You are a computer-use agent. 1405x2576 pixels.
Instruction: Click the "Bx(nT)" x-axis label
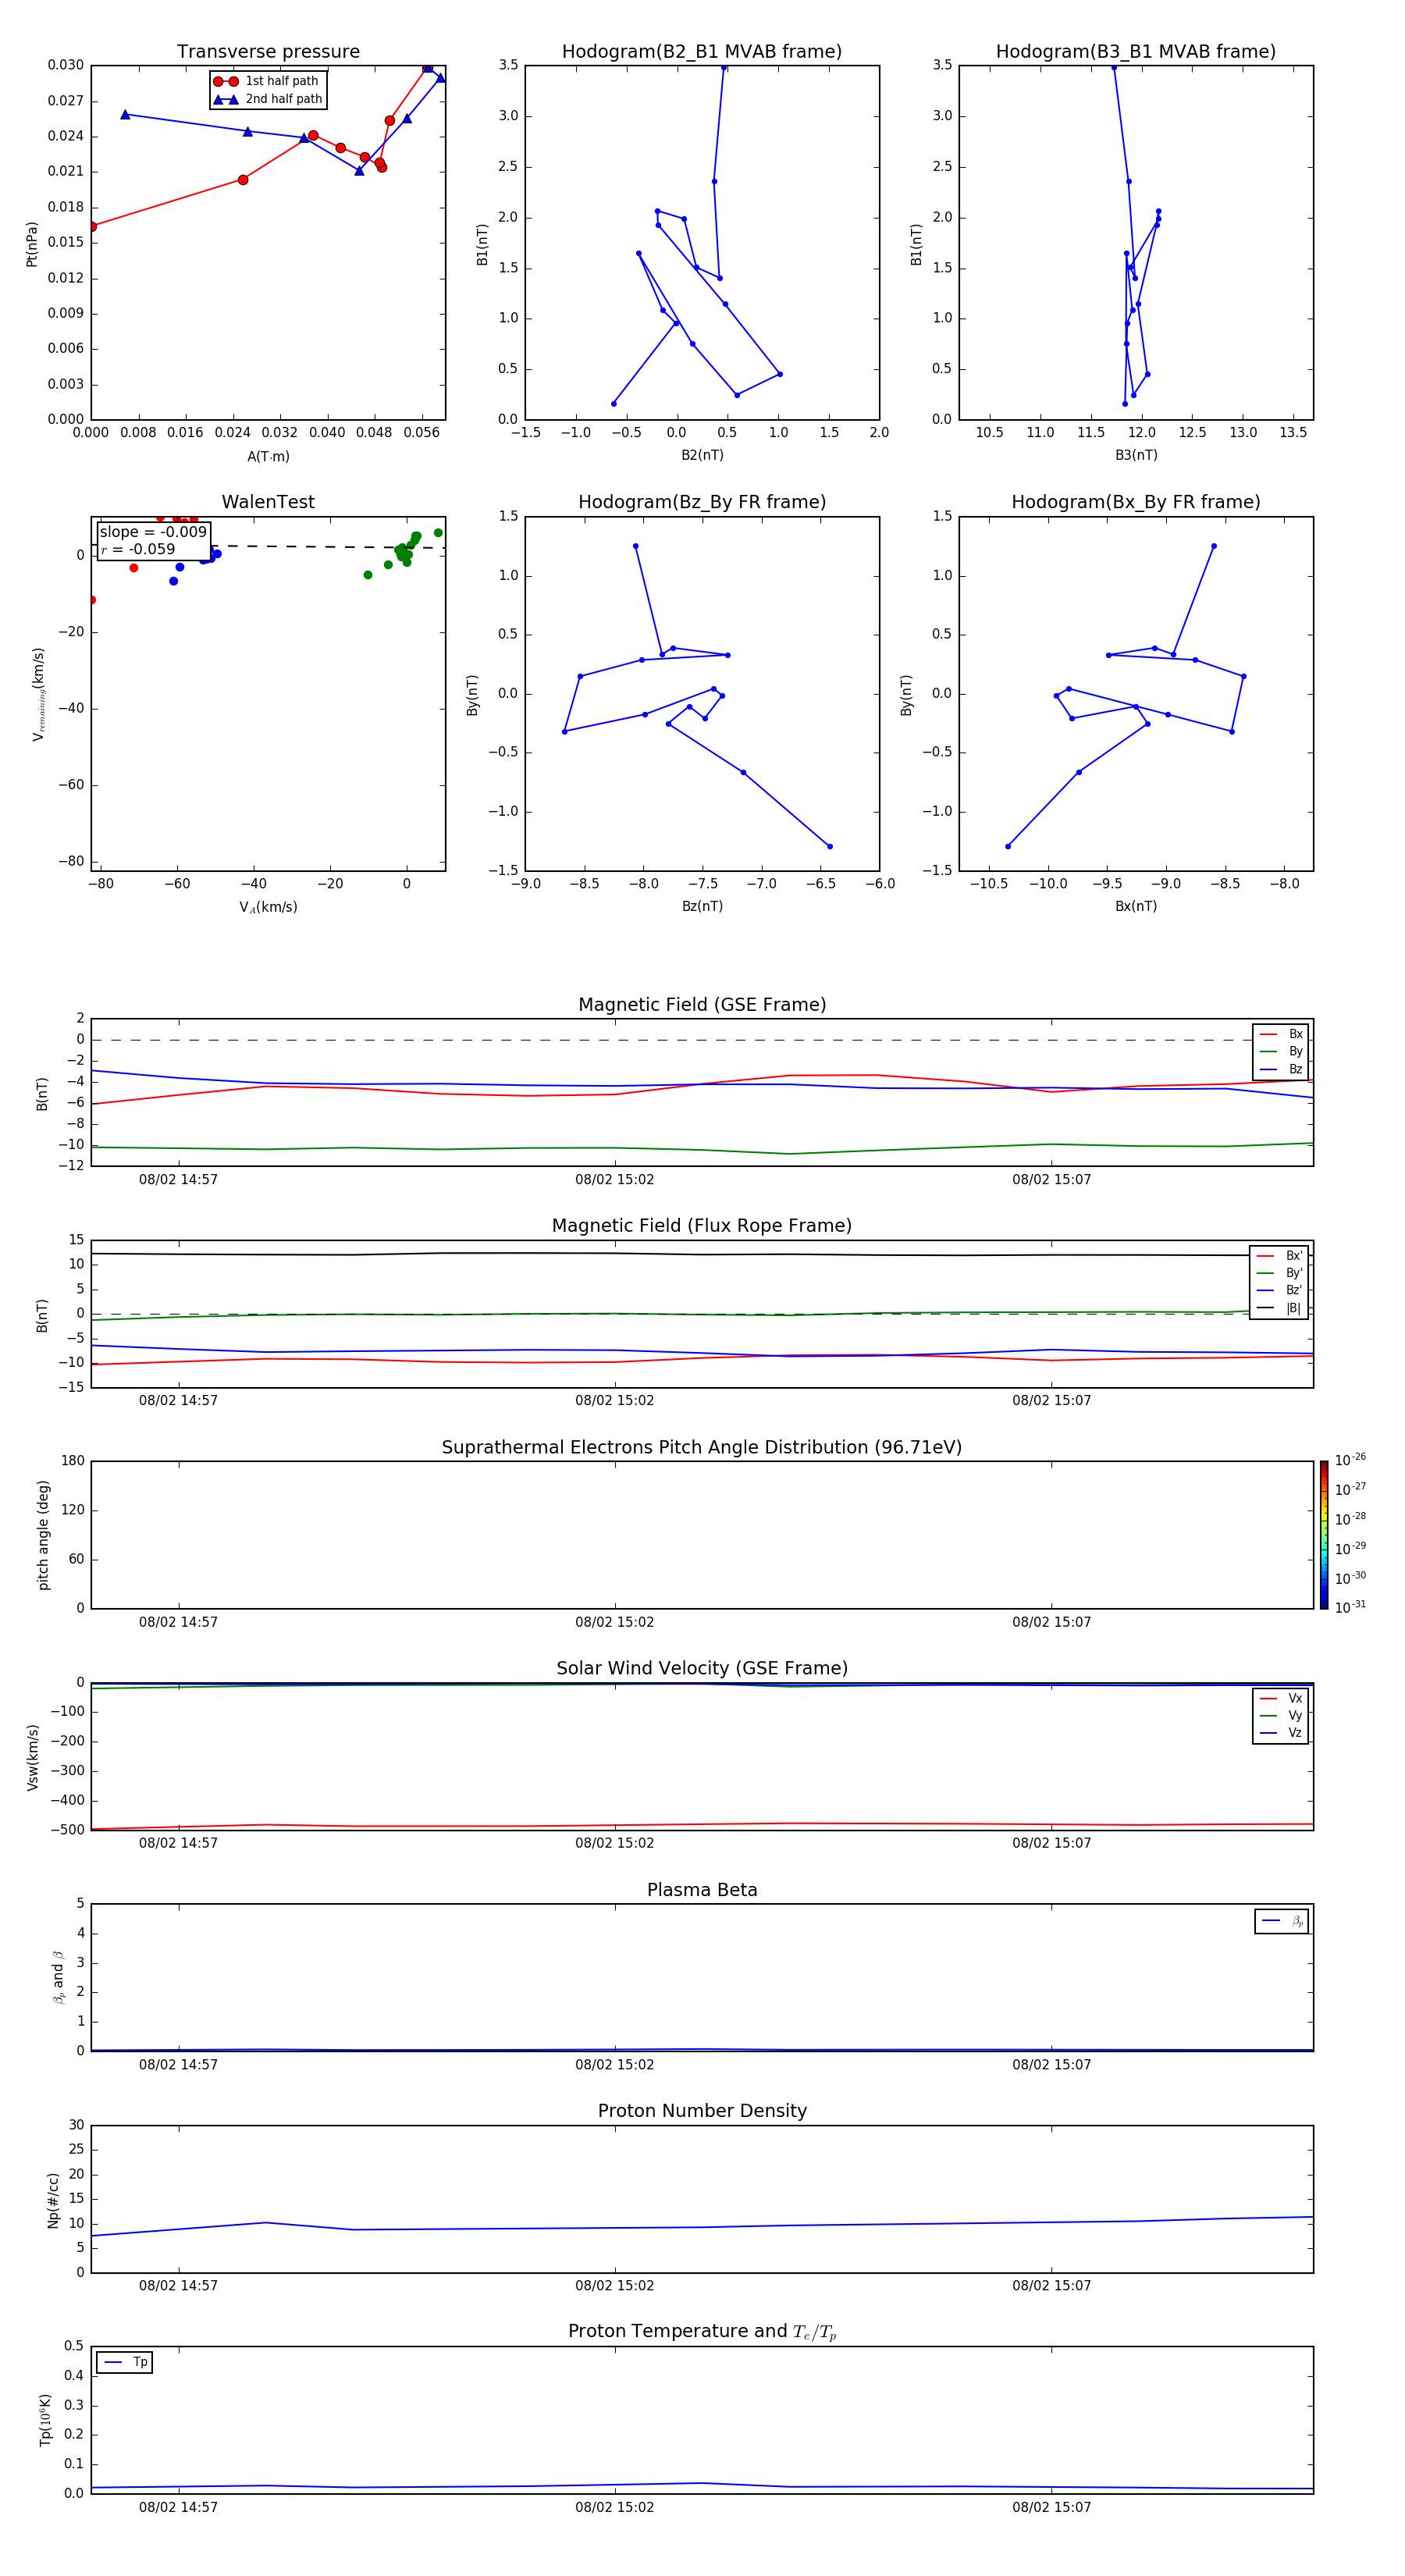pos(1136,906)
